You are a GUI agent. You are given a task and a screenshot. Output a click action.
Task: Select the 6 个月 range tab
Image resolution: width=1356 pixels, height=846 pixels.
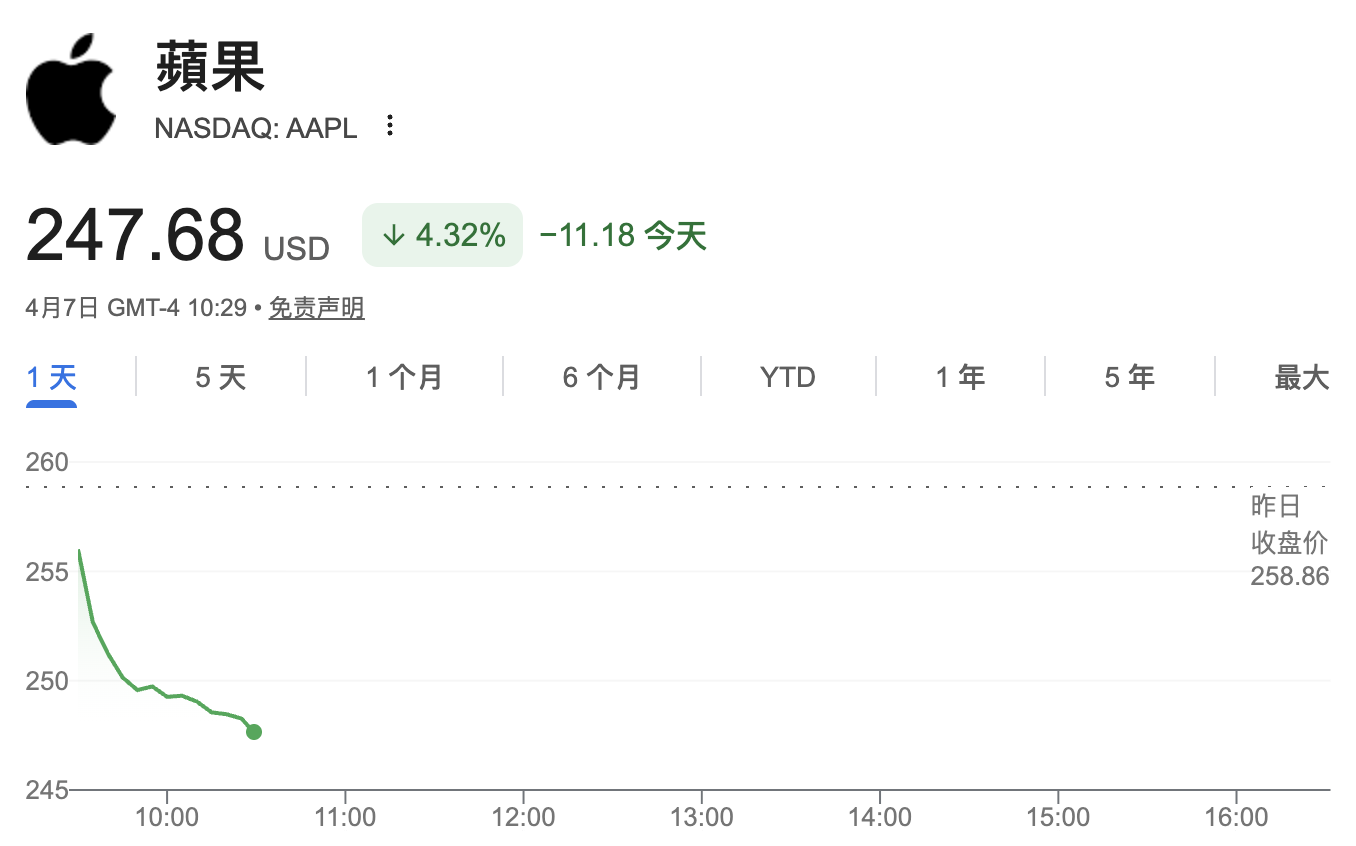pyautogui.click(x=601, y=378)
